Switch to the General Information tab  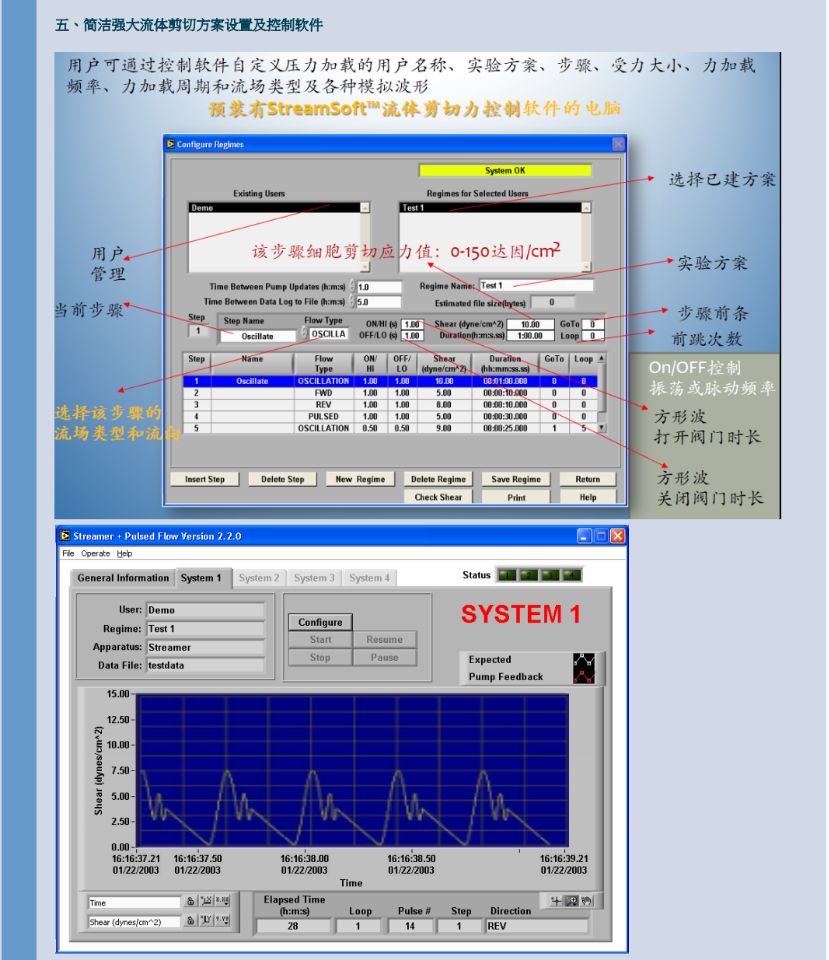click(123, 578)
